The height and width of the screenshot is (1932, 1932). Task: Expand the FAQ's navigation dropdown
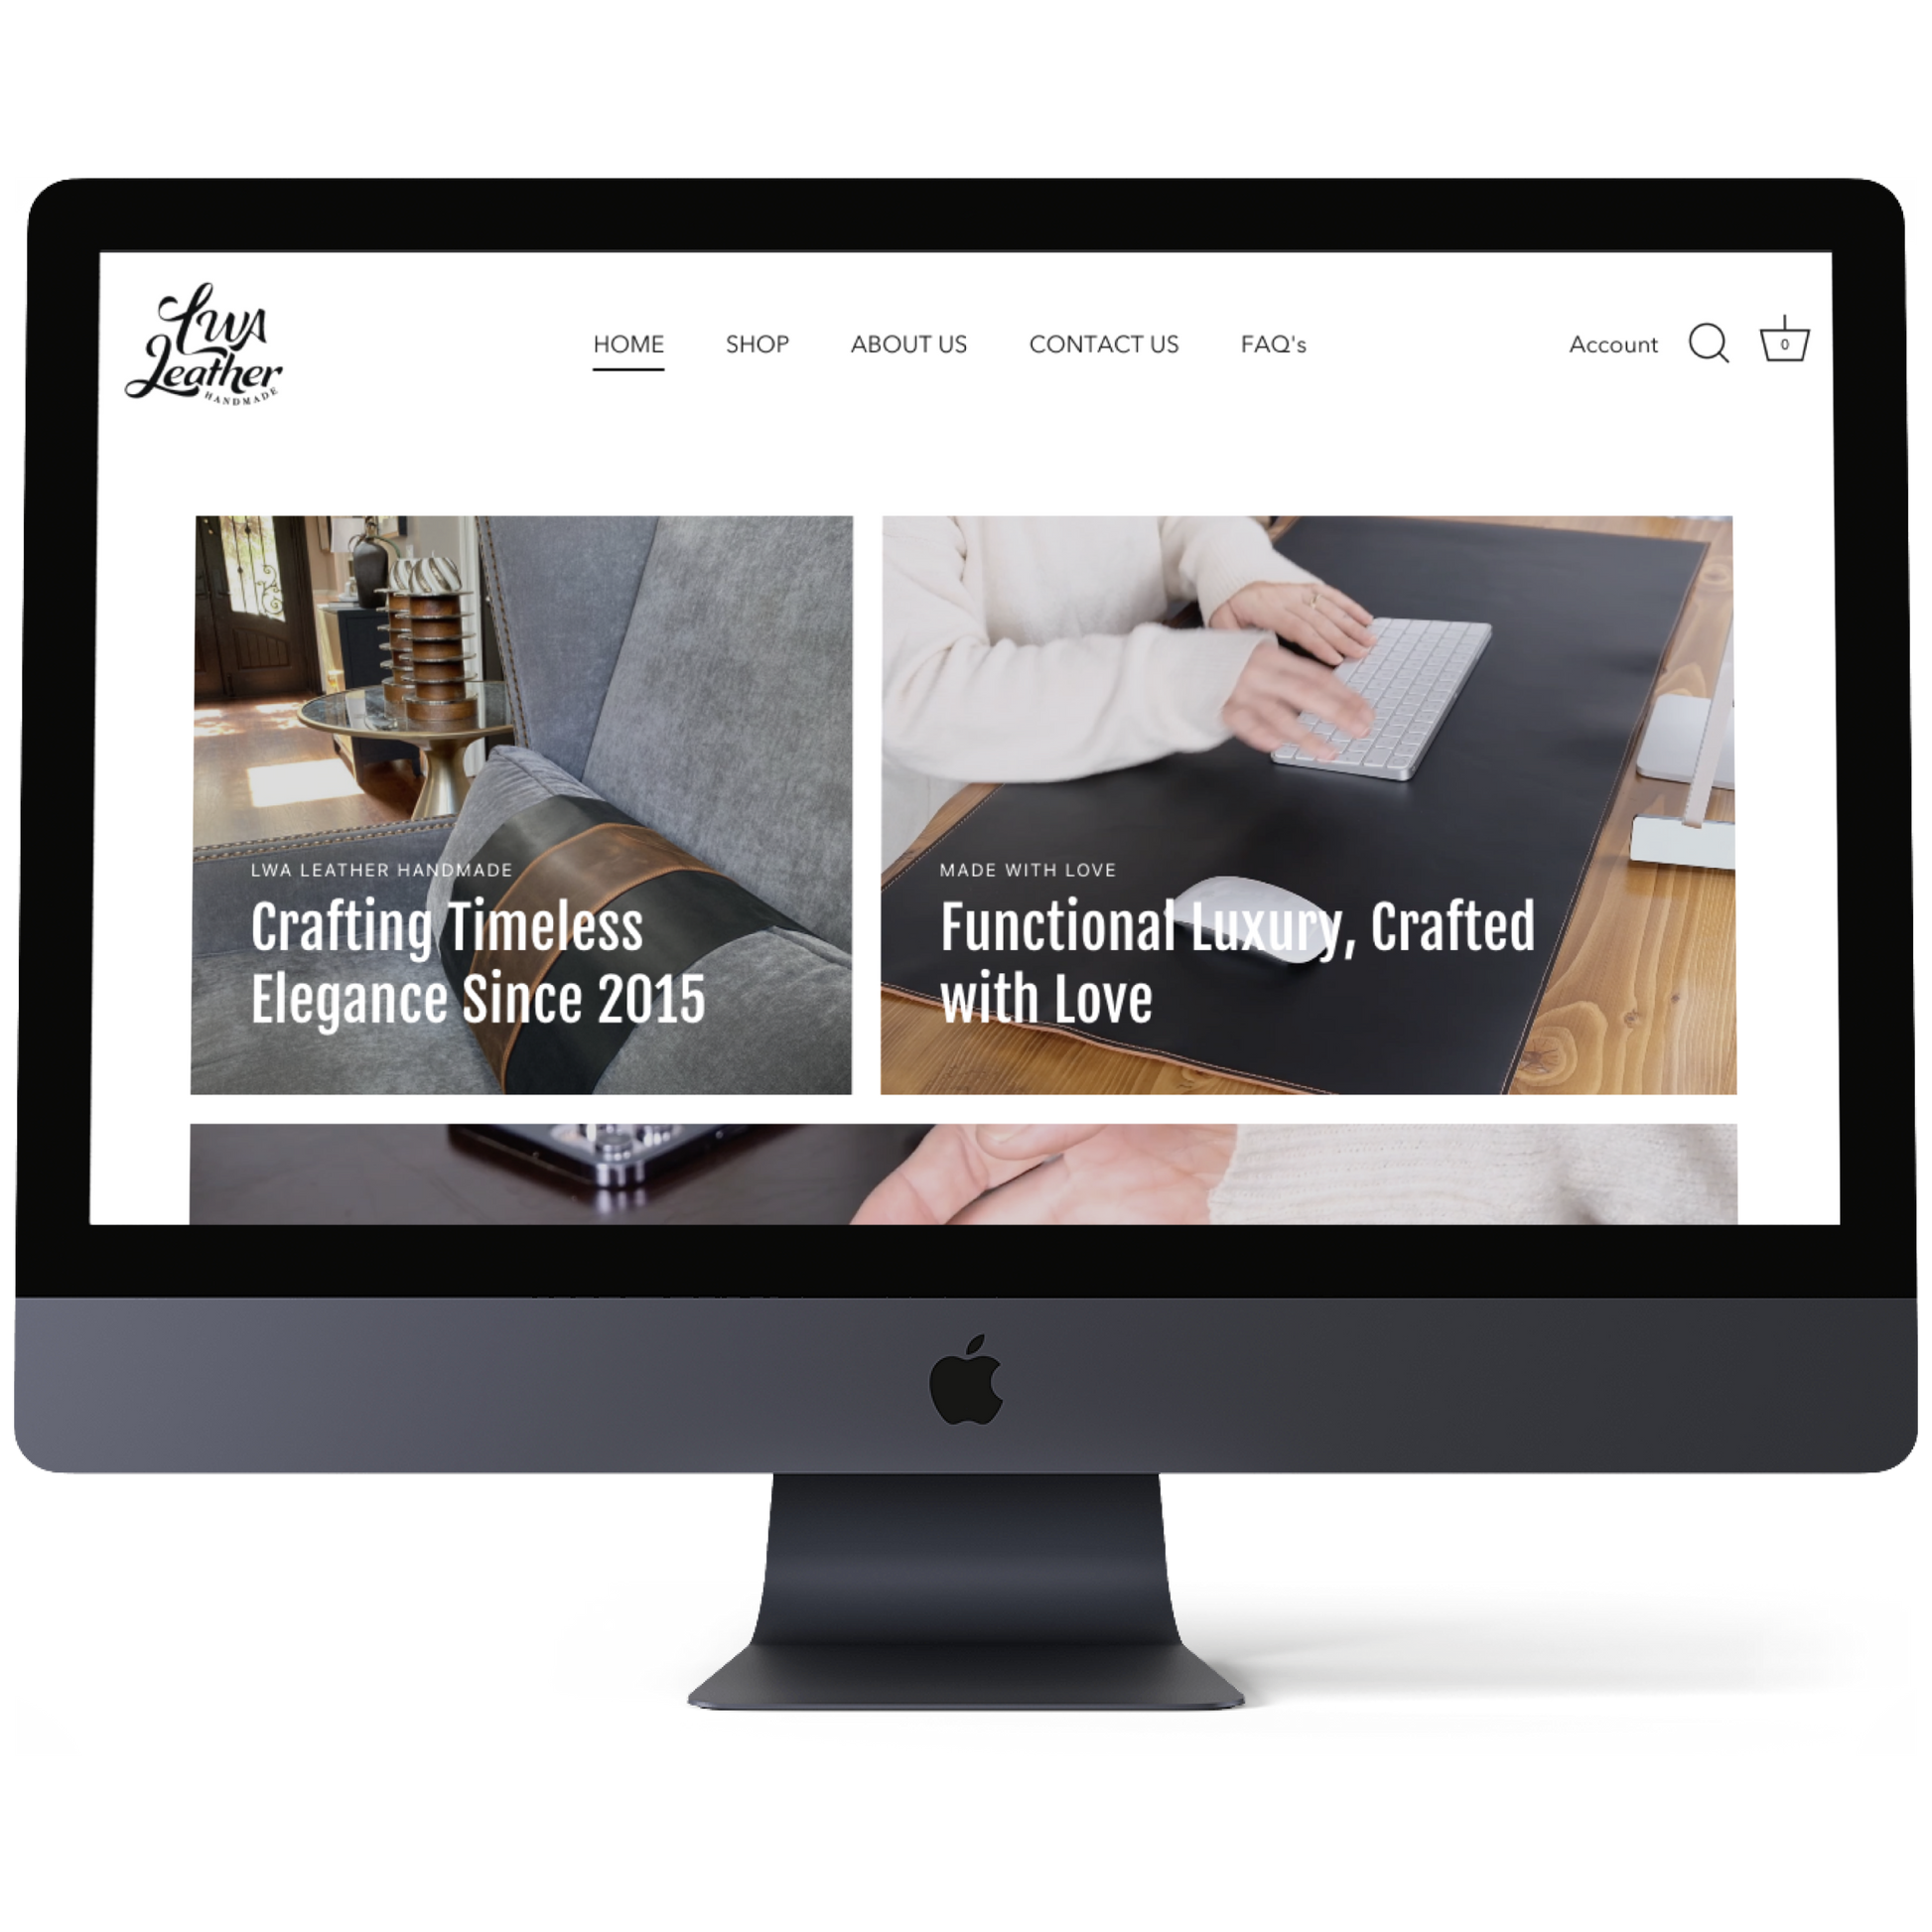tap(1274, 344)
